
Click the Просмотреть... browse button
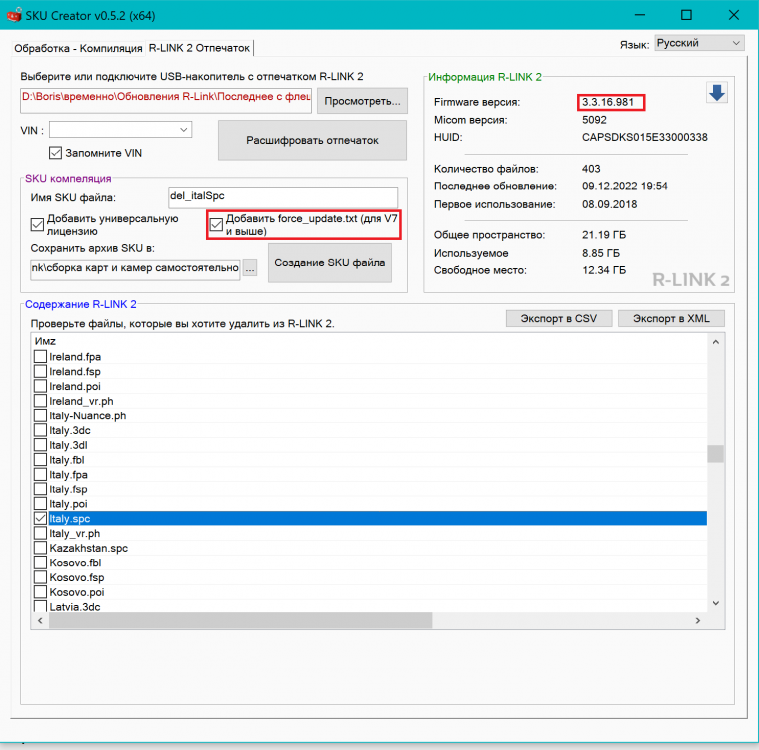362,101
